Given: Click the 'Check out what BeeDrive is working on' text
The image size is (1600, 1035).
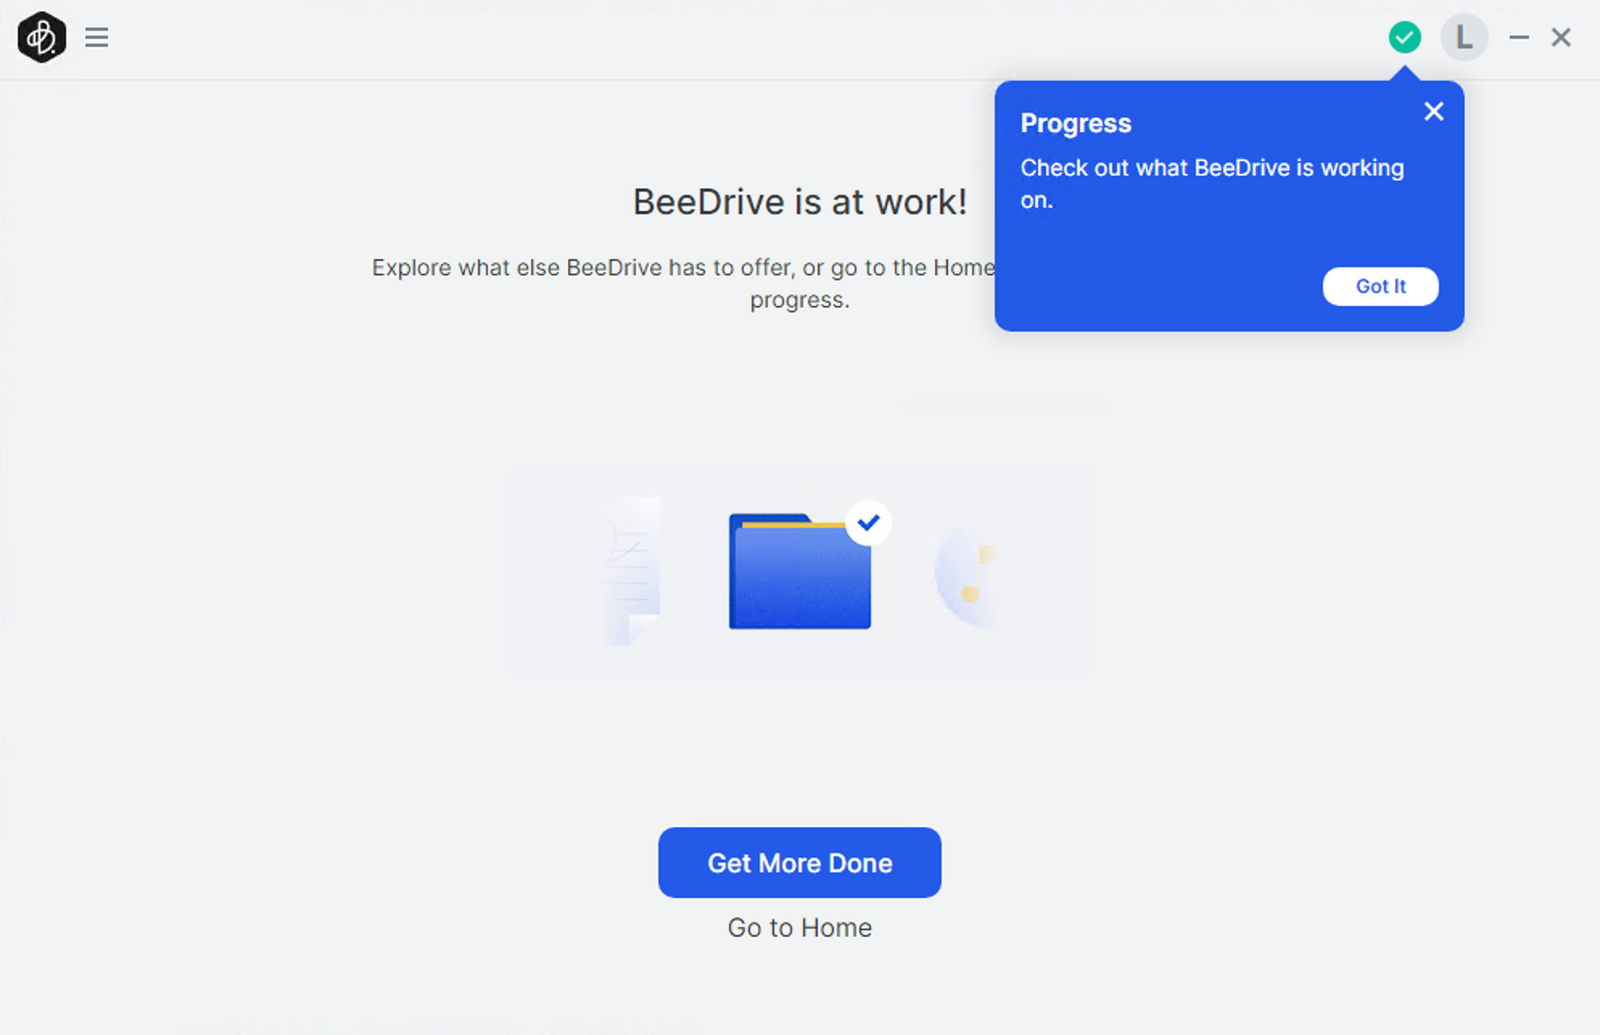Looking at the screenshot, I should point(1212,184).
